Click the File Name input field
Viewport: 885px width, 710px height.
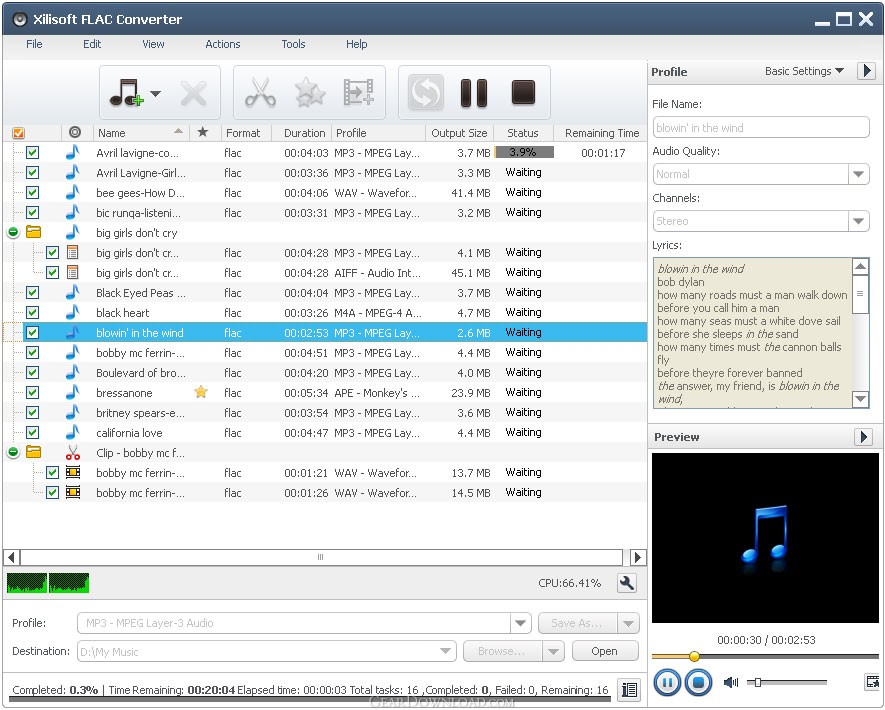761,128
